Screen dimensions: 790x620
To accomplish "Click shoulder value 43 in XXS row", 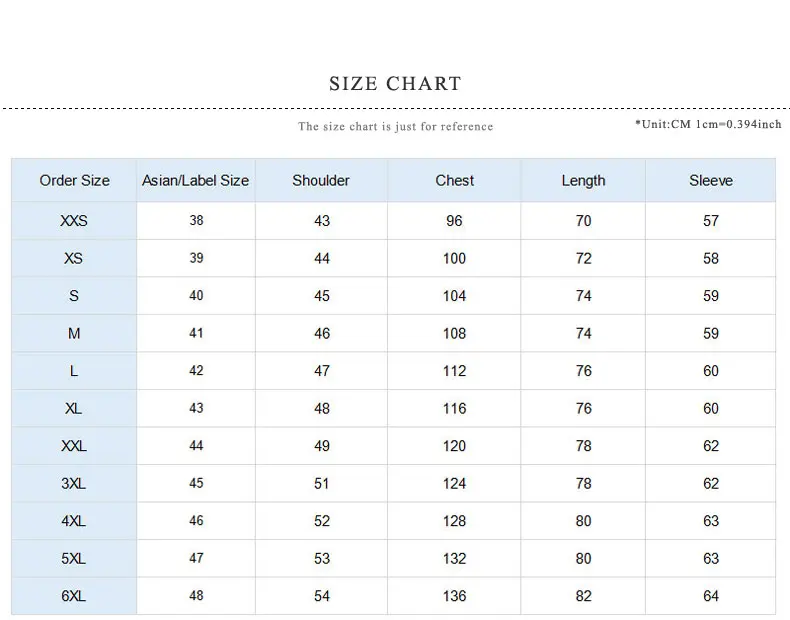I will pos(322,221).
